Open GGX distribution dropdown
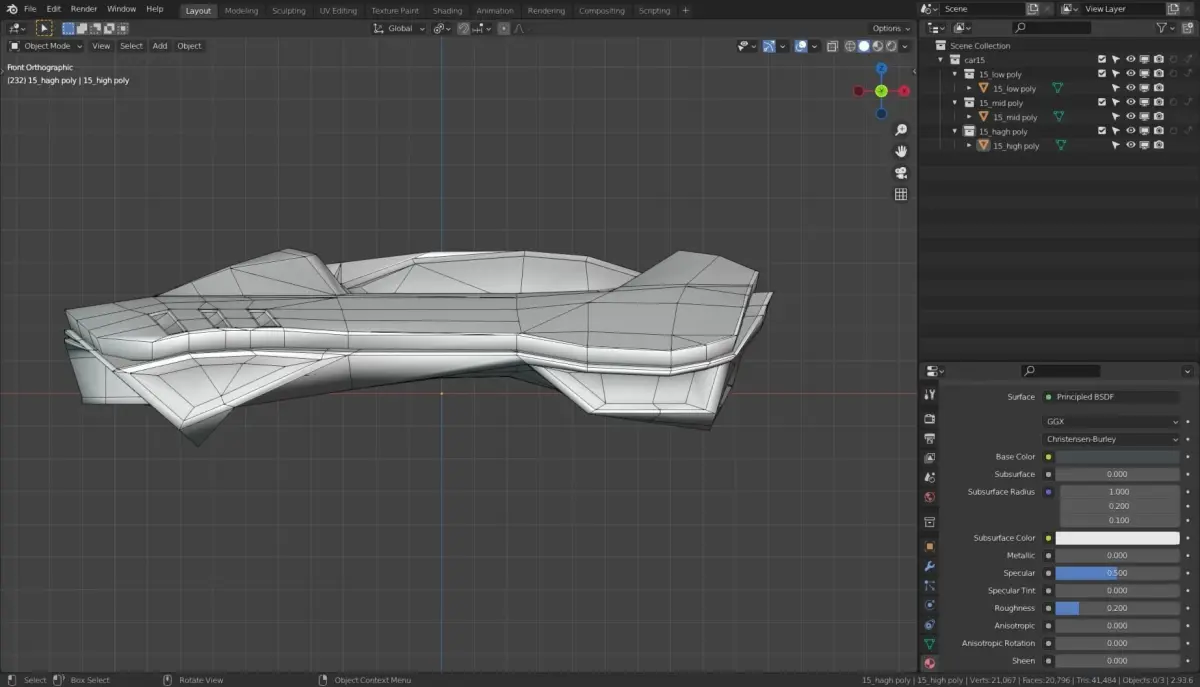 click(x=1112, y=422)
